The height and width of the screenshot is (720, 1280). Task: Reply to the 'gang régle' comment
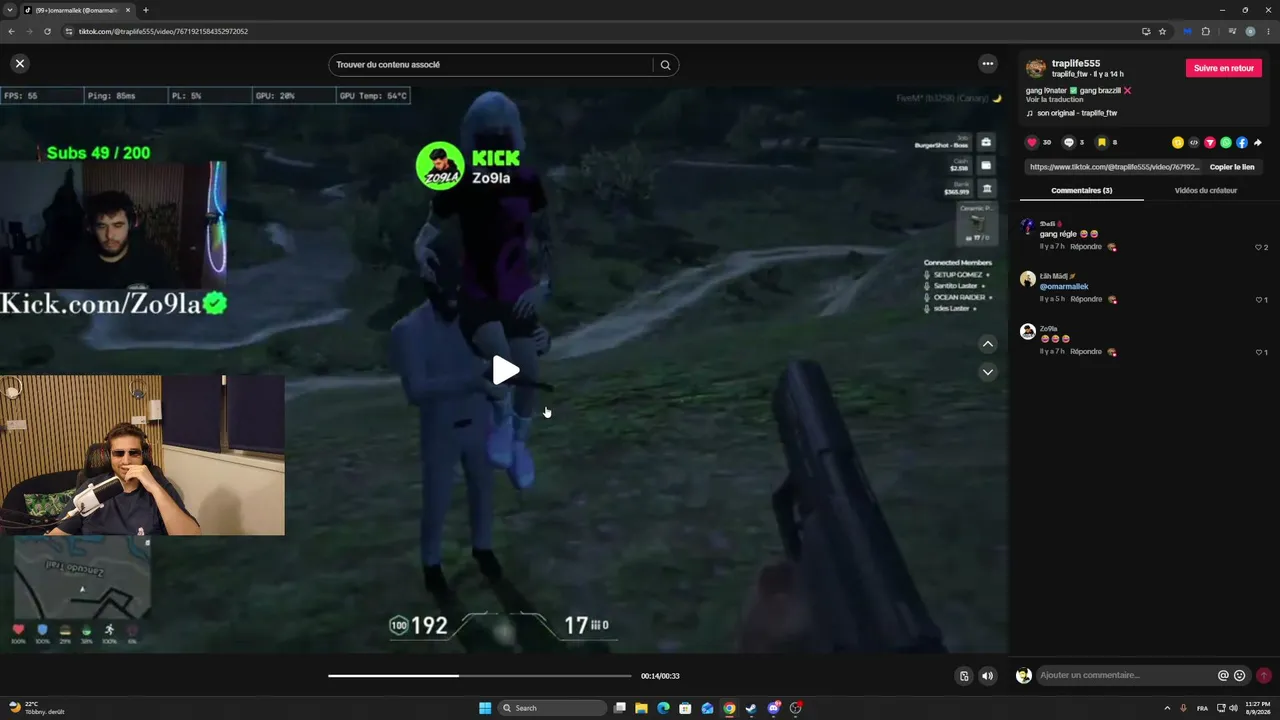pos(1086,247)
